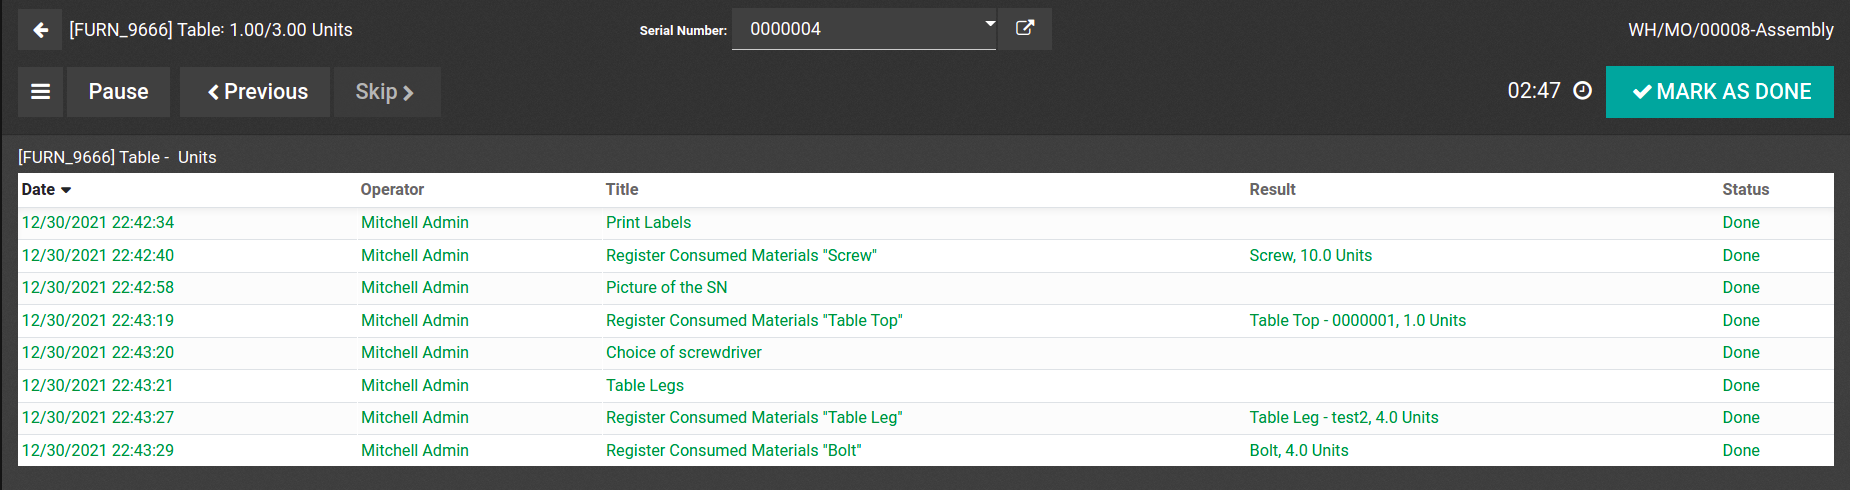Click the timer clock icon
The image size is (1850, 490).
(1582, 91)
